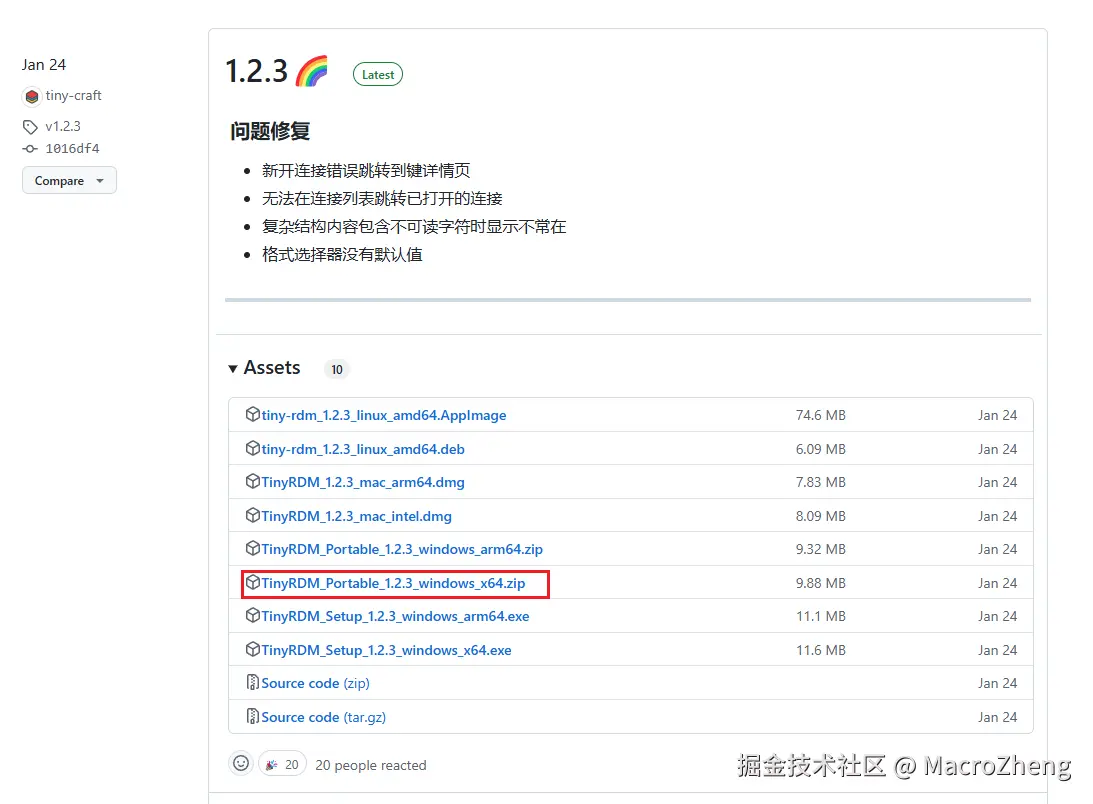
Task: Click file icon for Source code (tar.gz)
Action: (252, 716)
